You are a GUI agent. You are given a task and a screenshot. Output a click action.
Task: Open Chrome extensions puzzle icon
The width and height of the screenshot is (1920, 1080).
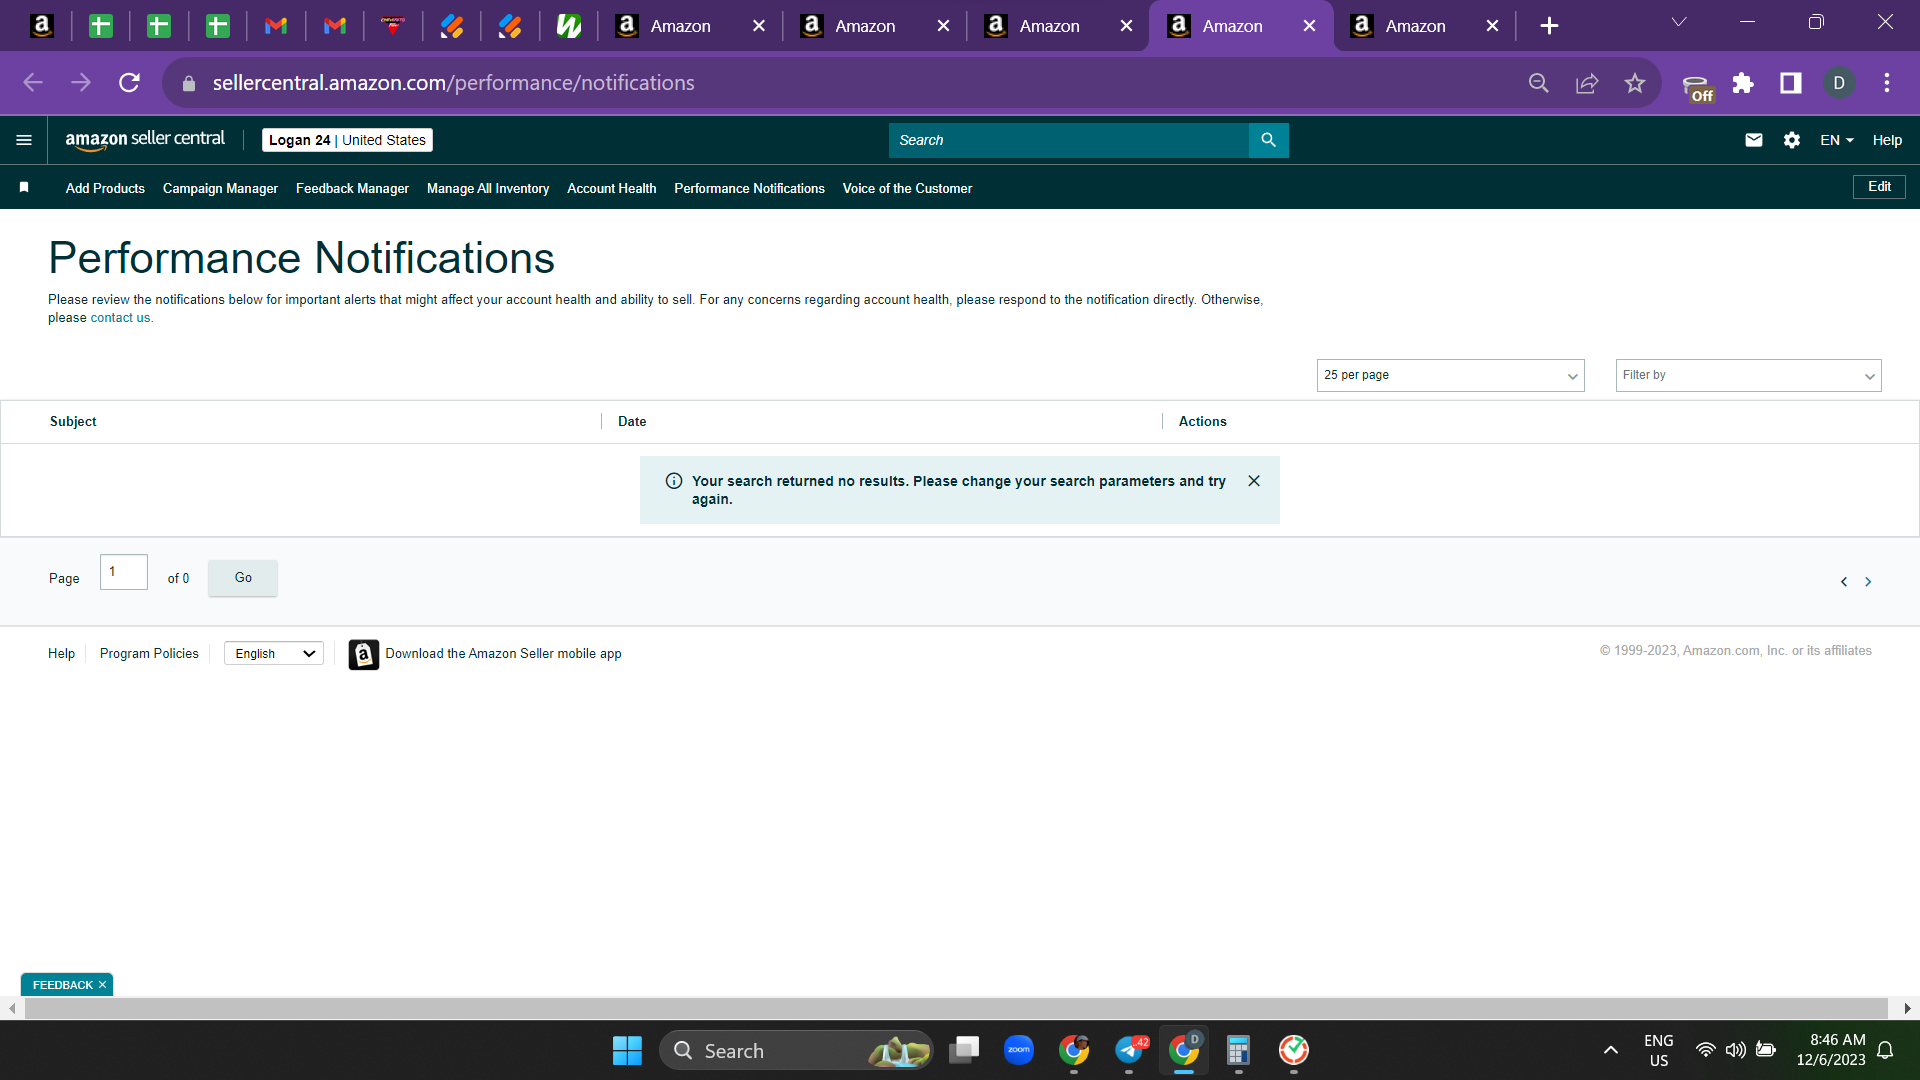pos(1743,83)
